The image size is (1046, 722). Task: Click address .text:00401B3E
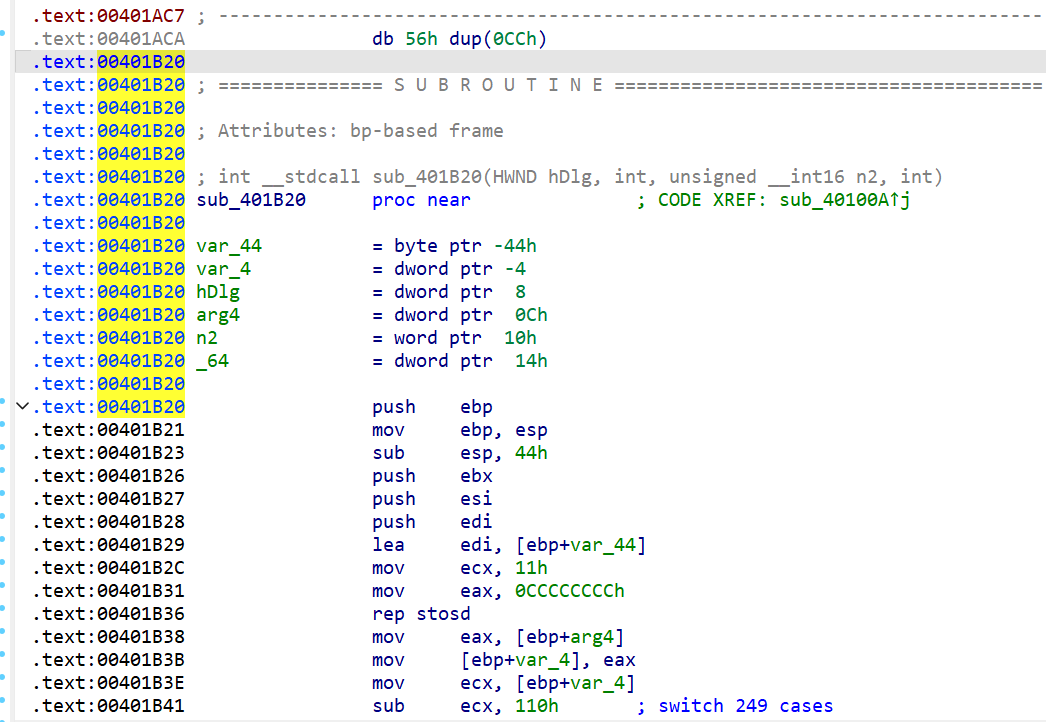coord(109,683)
